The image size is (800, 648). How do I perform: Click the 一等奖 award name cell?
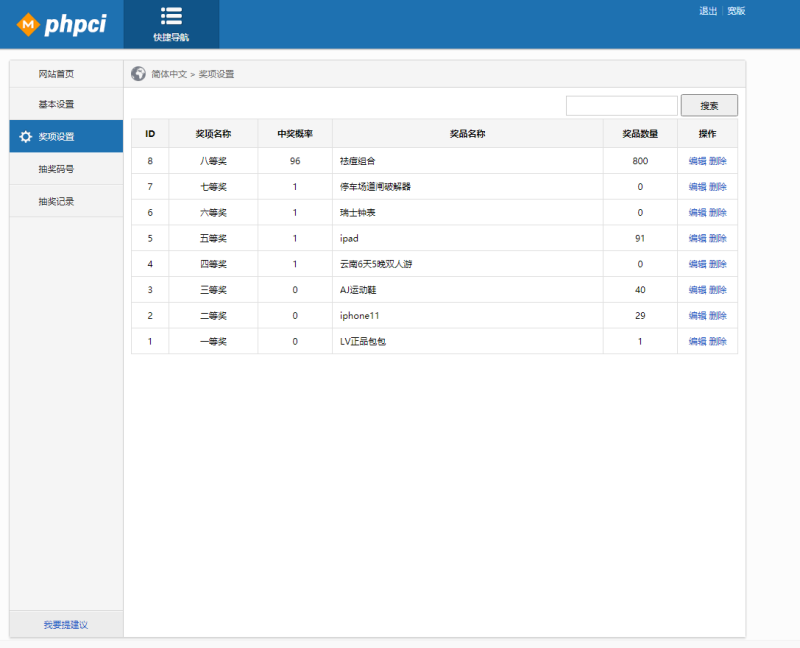(213, 341)
